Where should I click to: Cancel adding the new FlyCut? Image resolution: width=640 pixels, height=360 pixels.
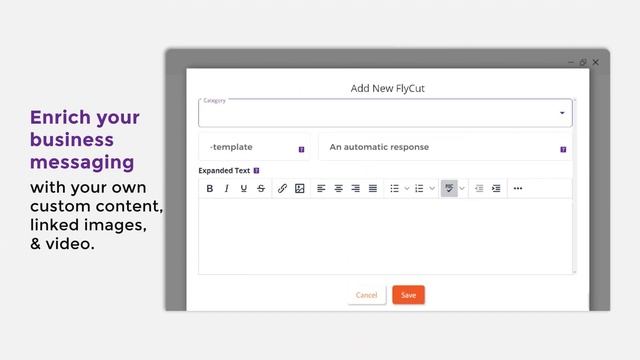click(x=367, y=295)
